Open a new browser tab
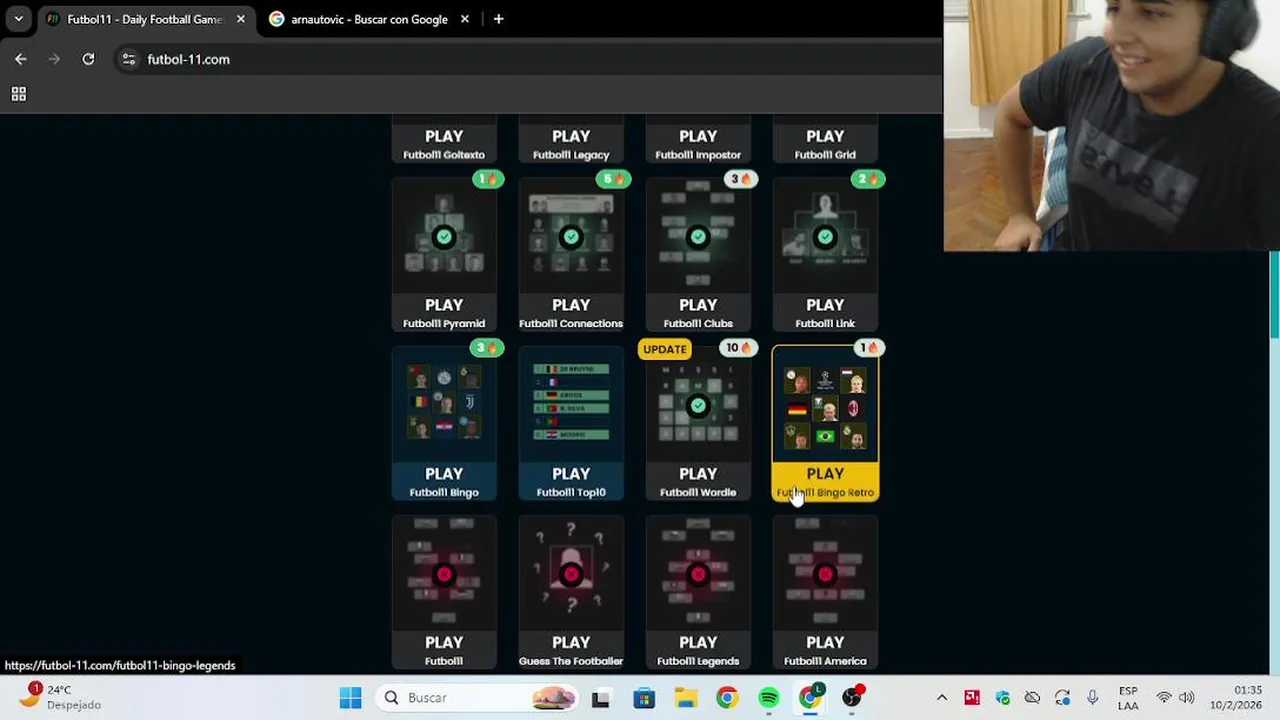This screenshot has width=1280, height=720. (x=498, y=19)
